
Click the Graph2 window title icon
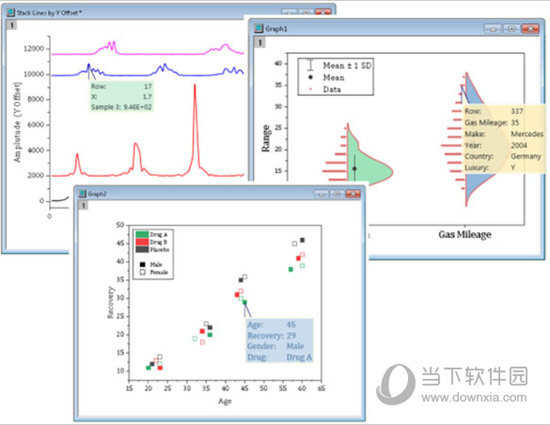[x=82, y=194]
